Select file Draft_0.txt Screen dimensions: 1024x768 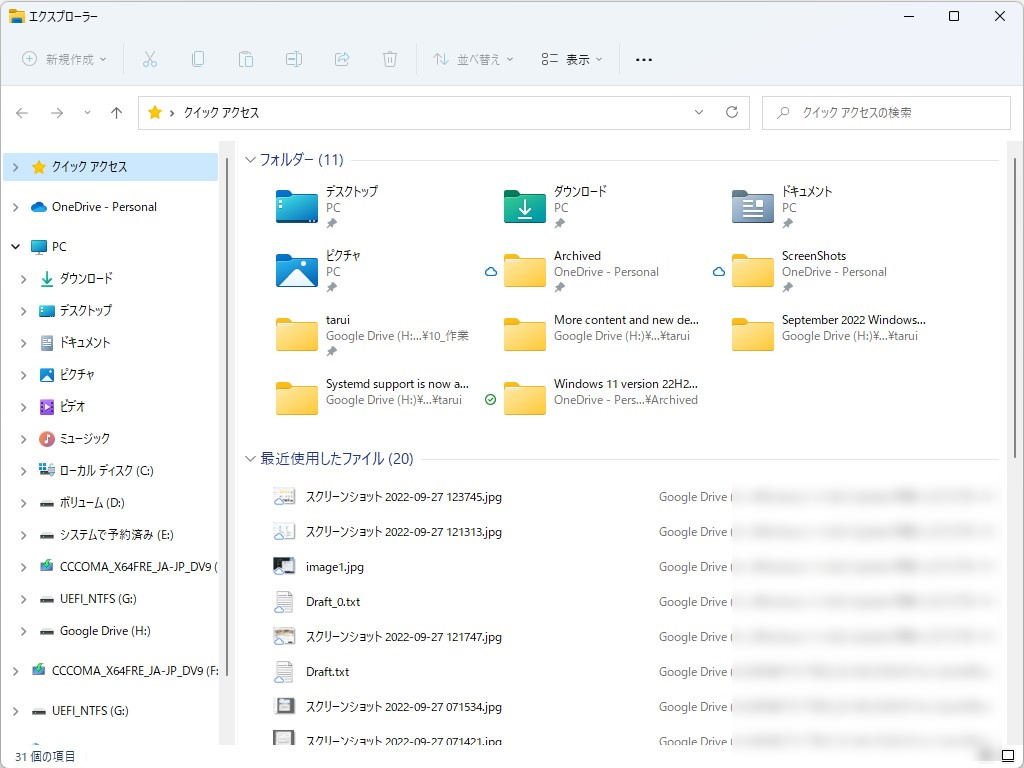[x=333, y=602]
